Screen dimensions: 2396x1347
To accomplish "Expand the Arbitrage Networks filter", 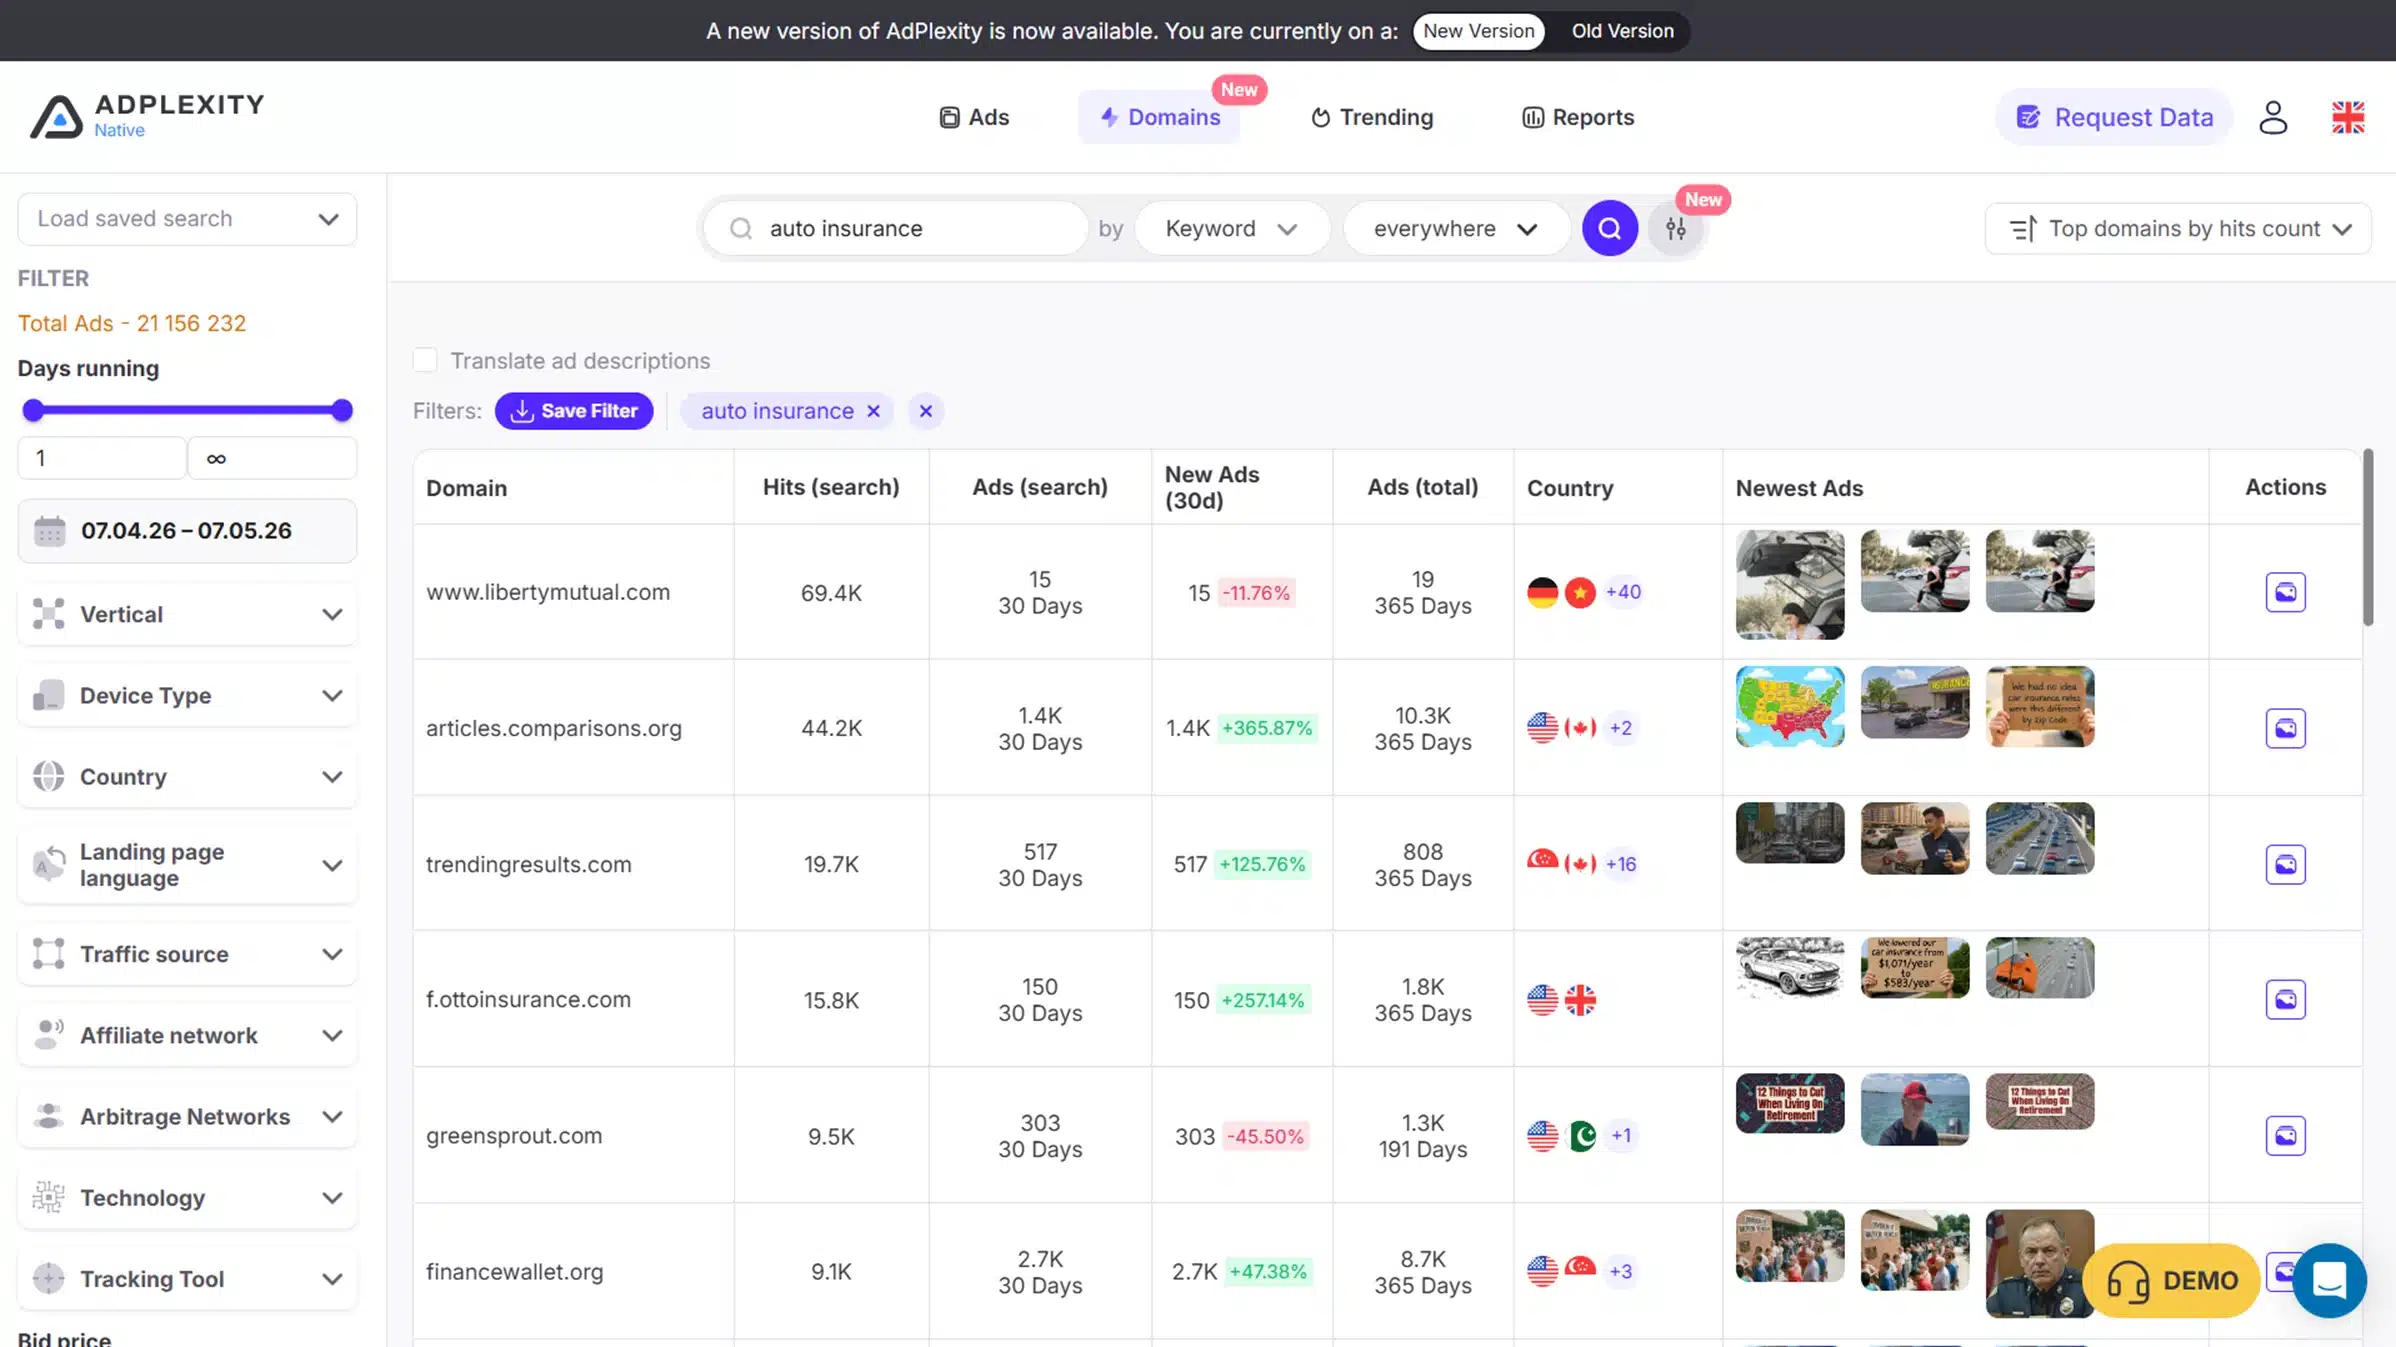I will pyautogui.click(x=187, y=1116).
